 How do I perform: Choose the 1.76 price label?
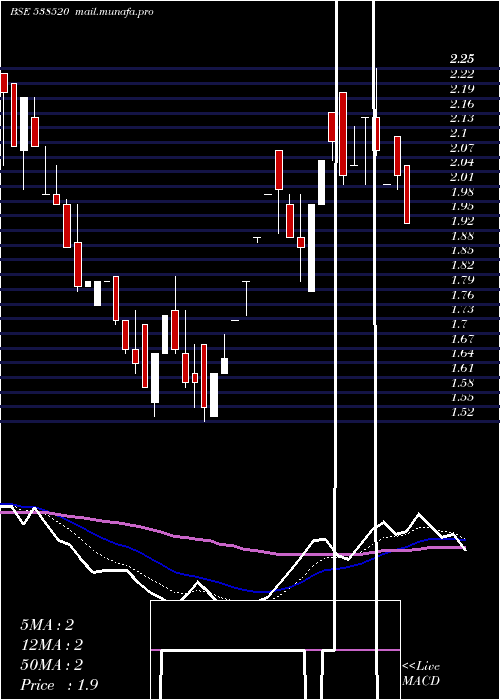point(462,295)
